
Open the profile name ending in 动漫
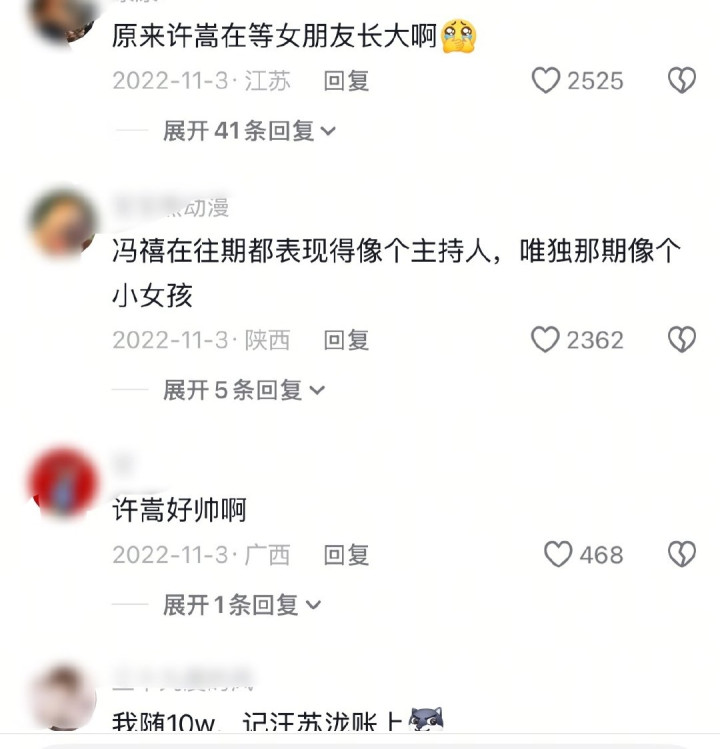171,208
